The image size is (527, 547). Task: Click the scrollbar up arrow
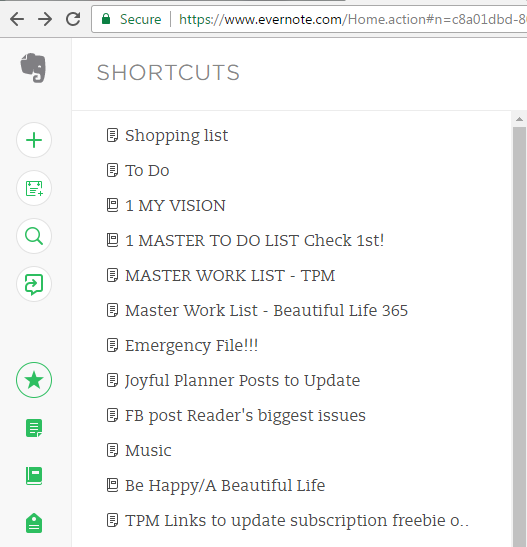[x=519, y=119]
